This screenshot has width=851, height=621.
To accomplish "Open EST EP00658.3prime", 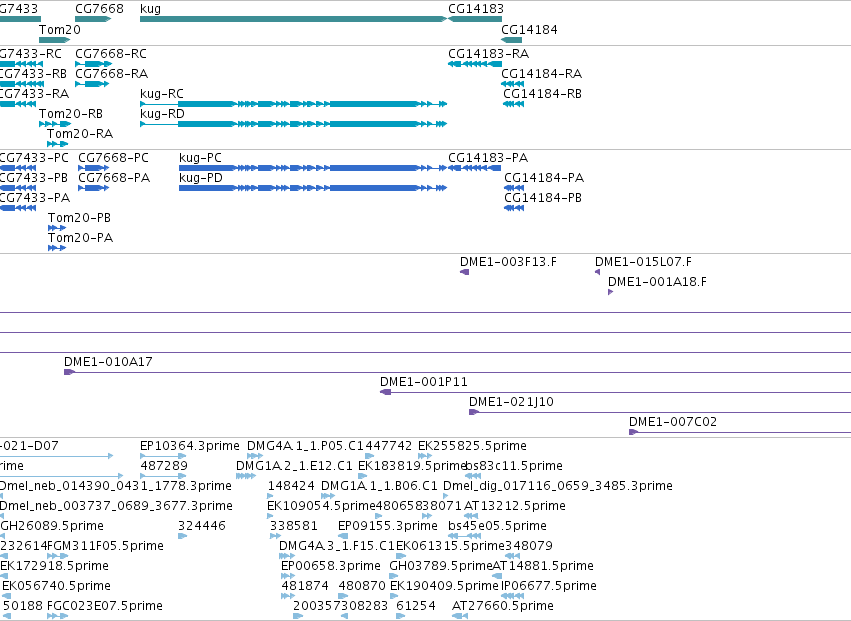I will click(x=288, y=576).
